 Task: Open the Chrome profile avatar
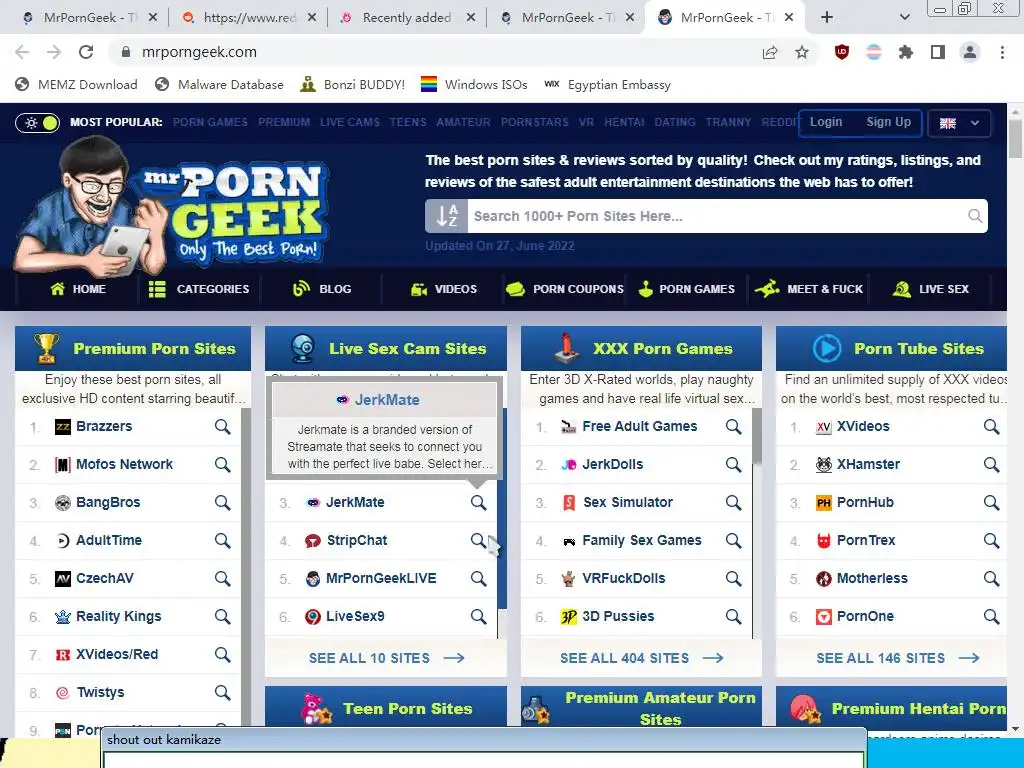coord(970,52)
